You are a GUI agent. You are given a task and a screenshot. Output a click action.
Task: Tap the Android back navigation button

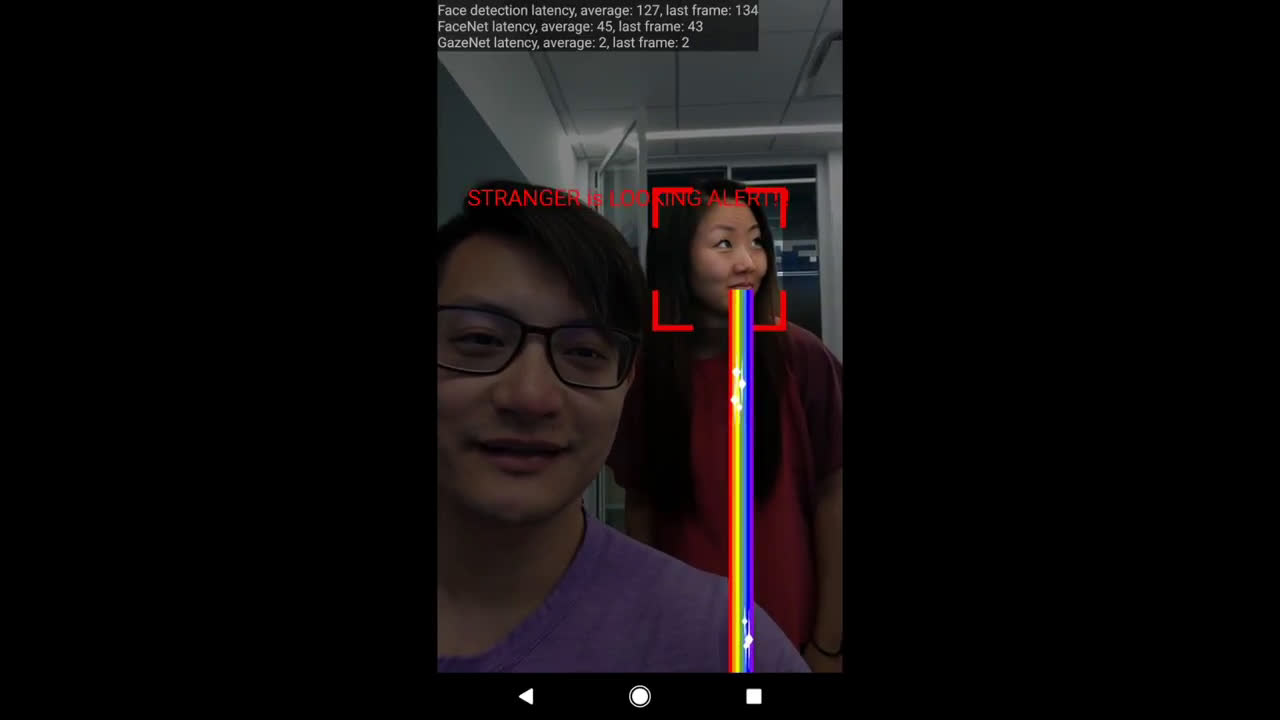click(x=526, y=696)
